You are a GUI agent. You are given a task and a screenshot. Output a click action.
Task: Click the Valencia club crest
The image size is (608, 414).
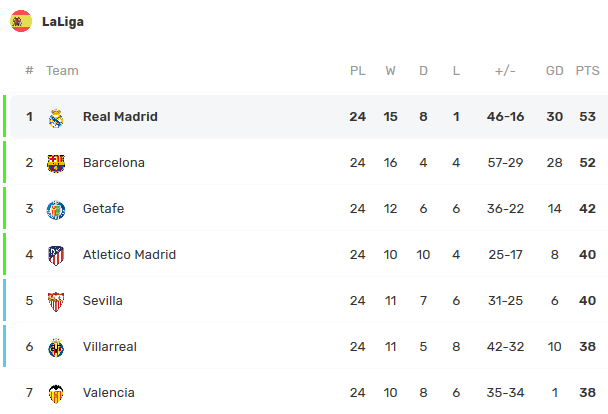pos(56,394)
